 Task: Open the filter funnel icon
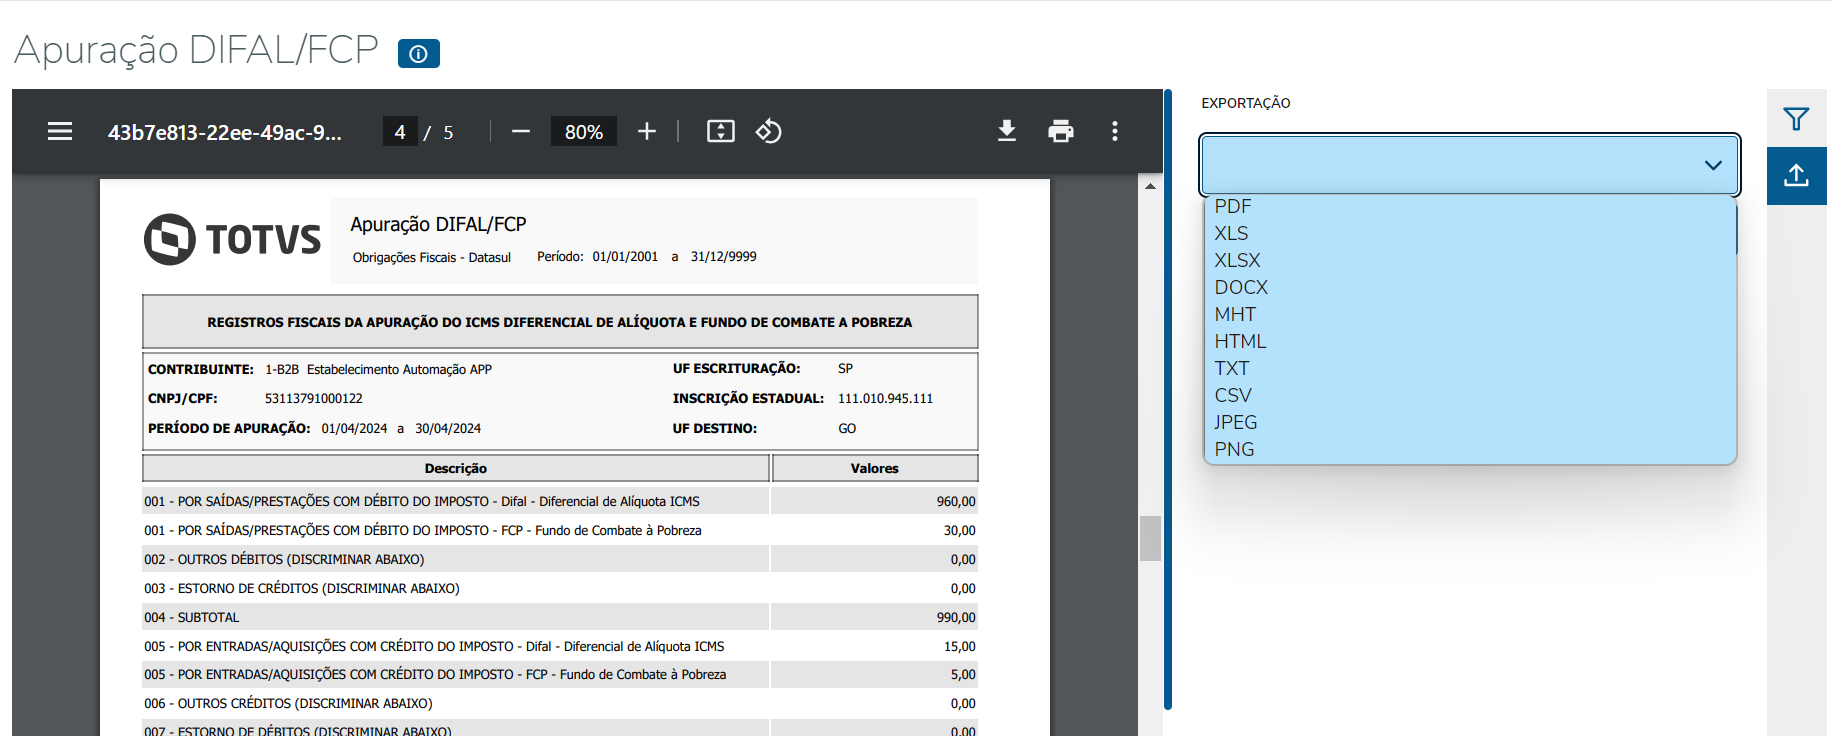click(1796, 119)
